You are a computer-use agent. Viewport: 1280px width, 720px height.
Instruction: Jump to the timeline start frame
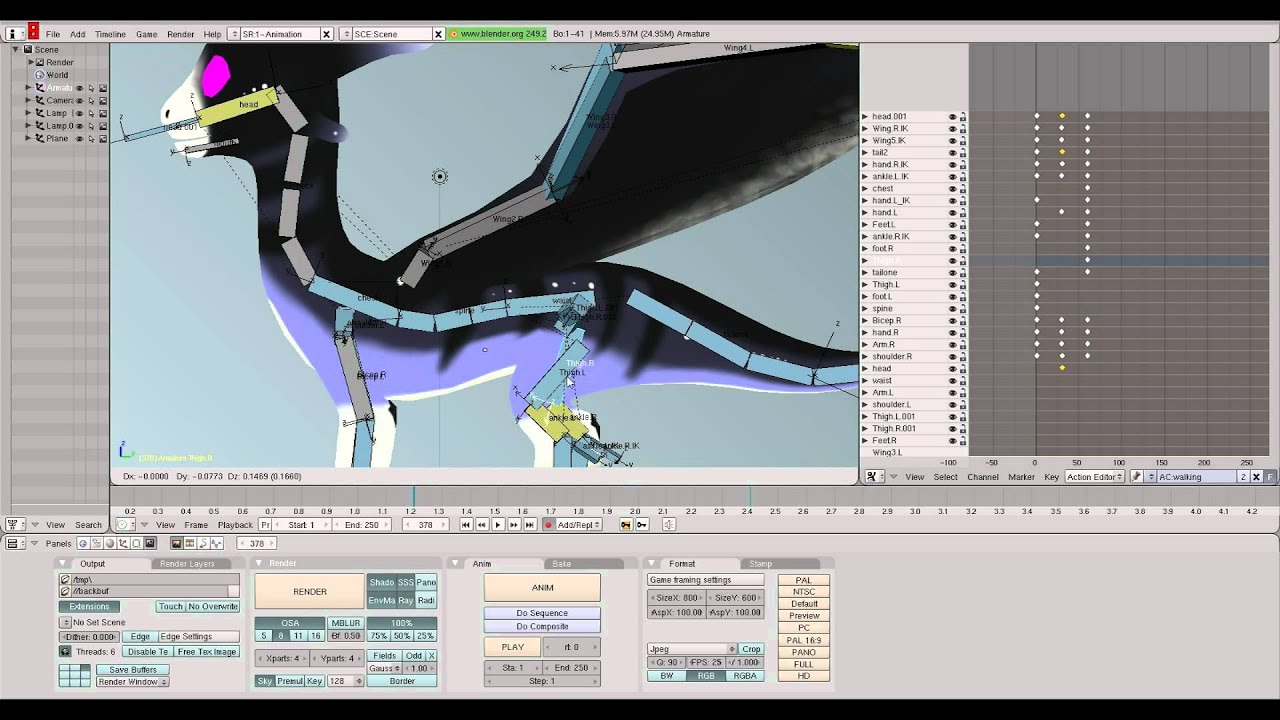point(466,524)
